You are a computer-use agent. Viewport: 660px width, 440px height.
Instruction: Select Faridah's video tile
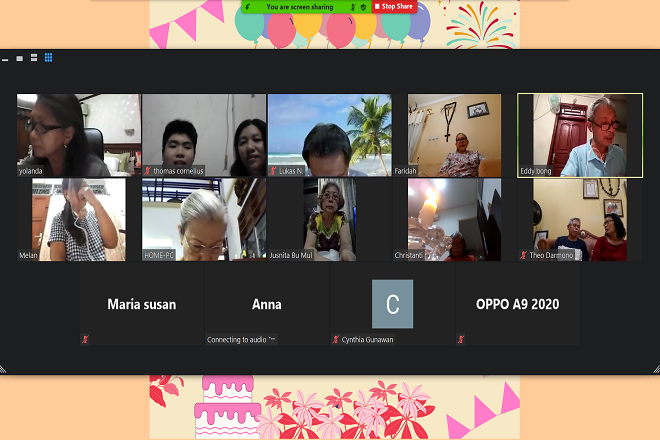tap(454, 135)
